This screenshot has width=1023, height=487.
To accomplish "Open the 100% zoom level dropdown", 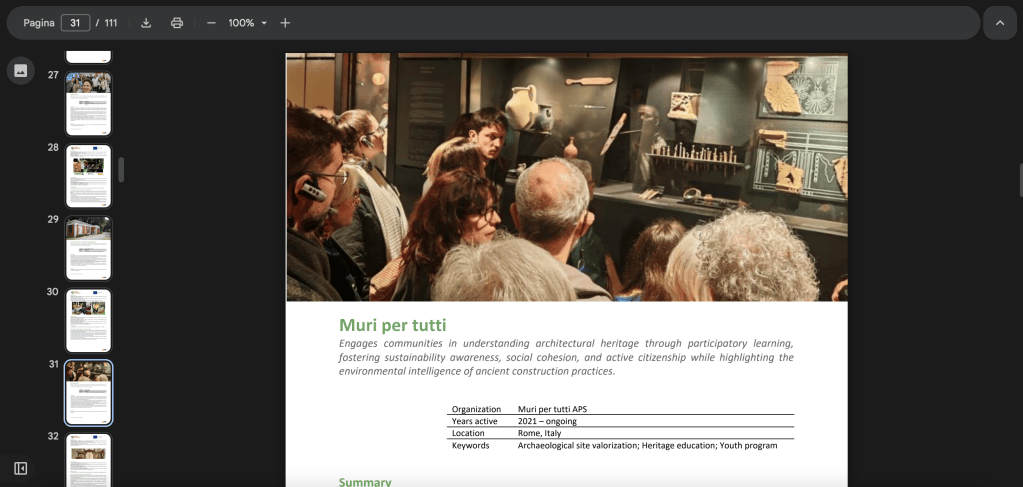I will coord(248,23).
